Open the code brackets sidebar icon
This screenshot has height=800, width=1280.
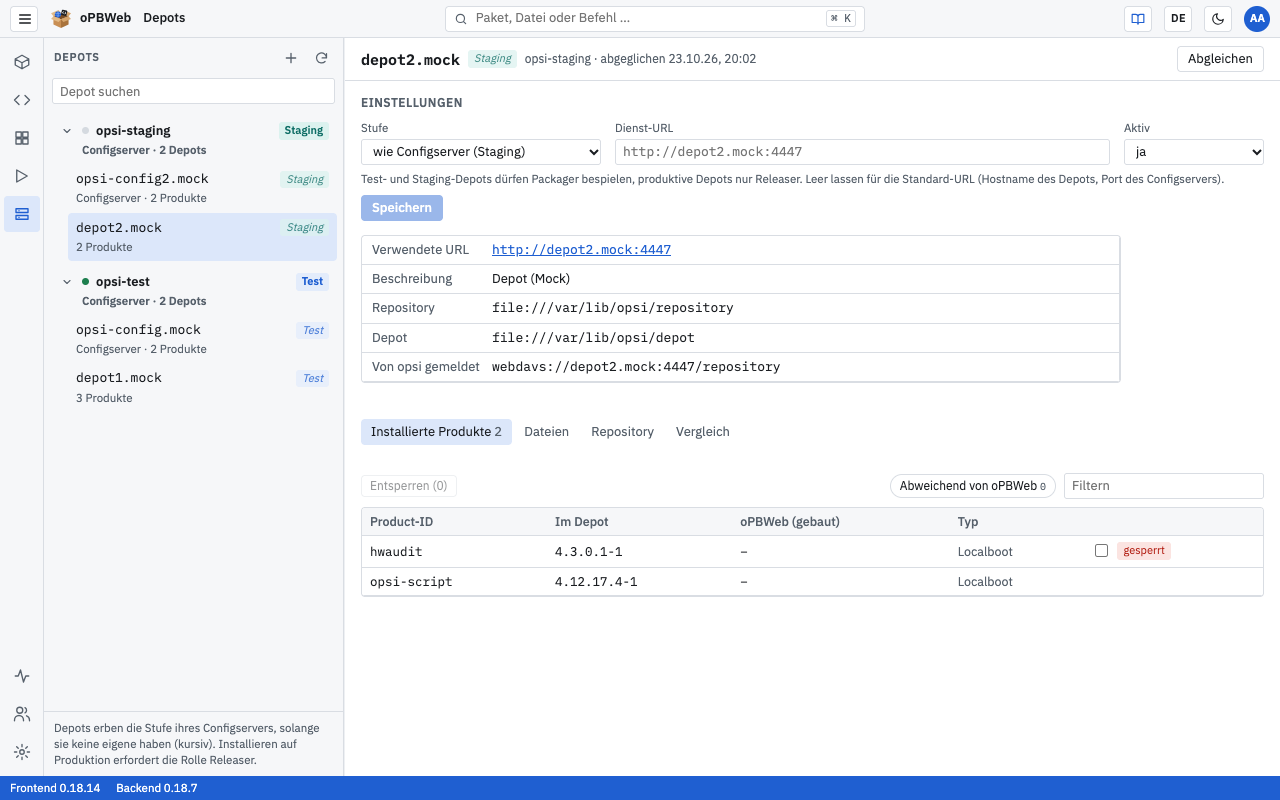pos(22,100)
